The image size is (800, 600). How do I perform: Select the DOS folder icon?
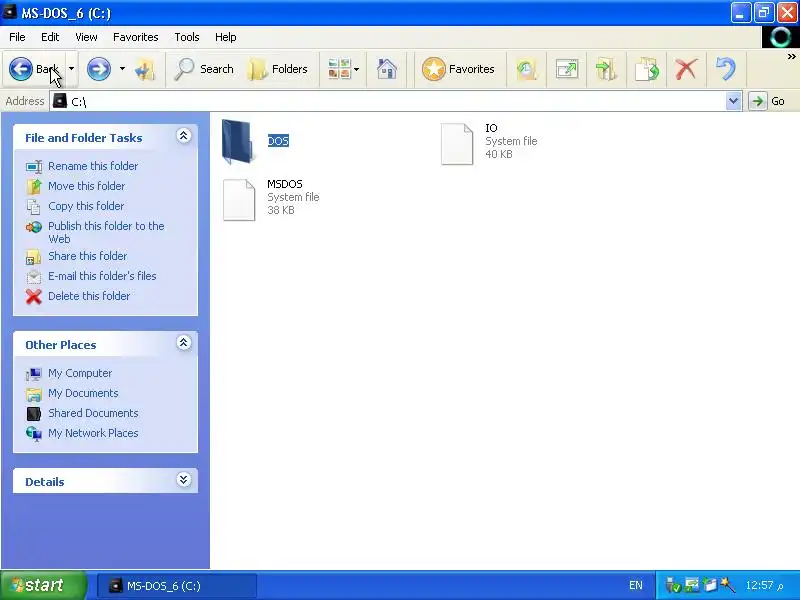pos(238,141)
